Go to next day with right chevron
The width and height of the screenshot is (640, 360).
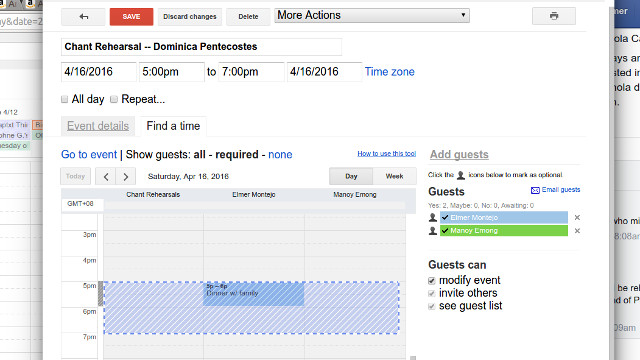(x=126, y=177)
